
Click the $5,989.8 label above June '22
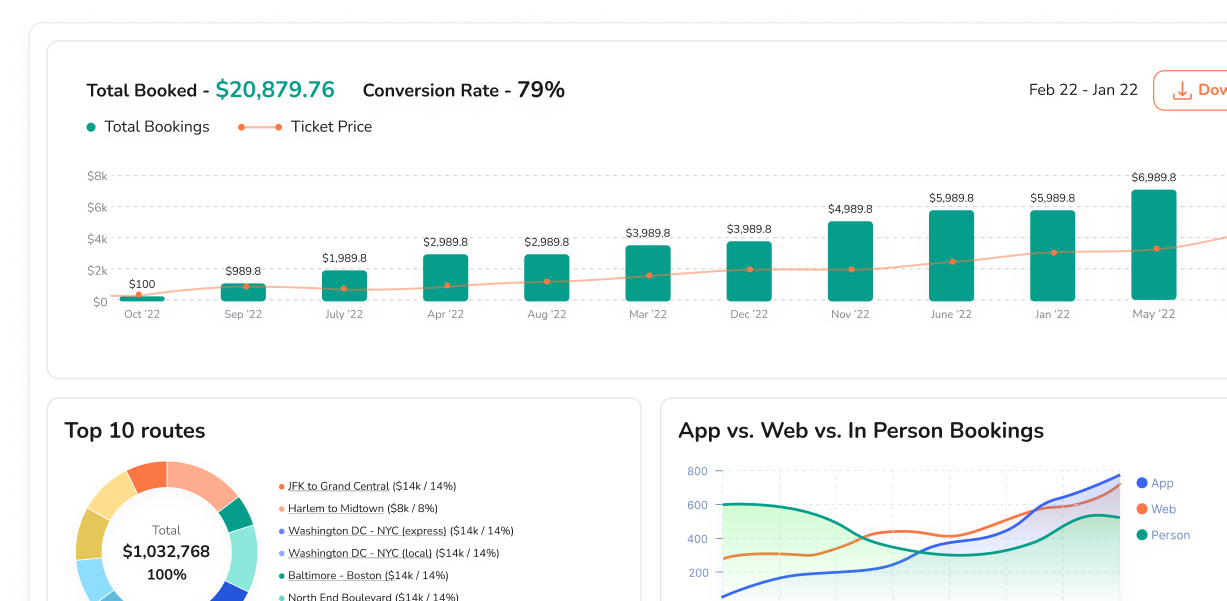click(951, 198)
